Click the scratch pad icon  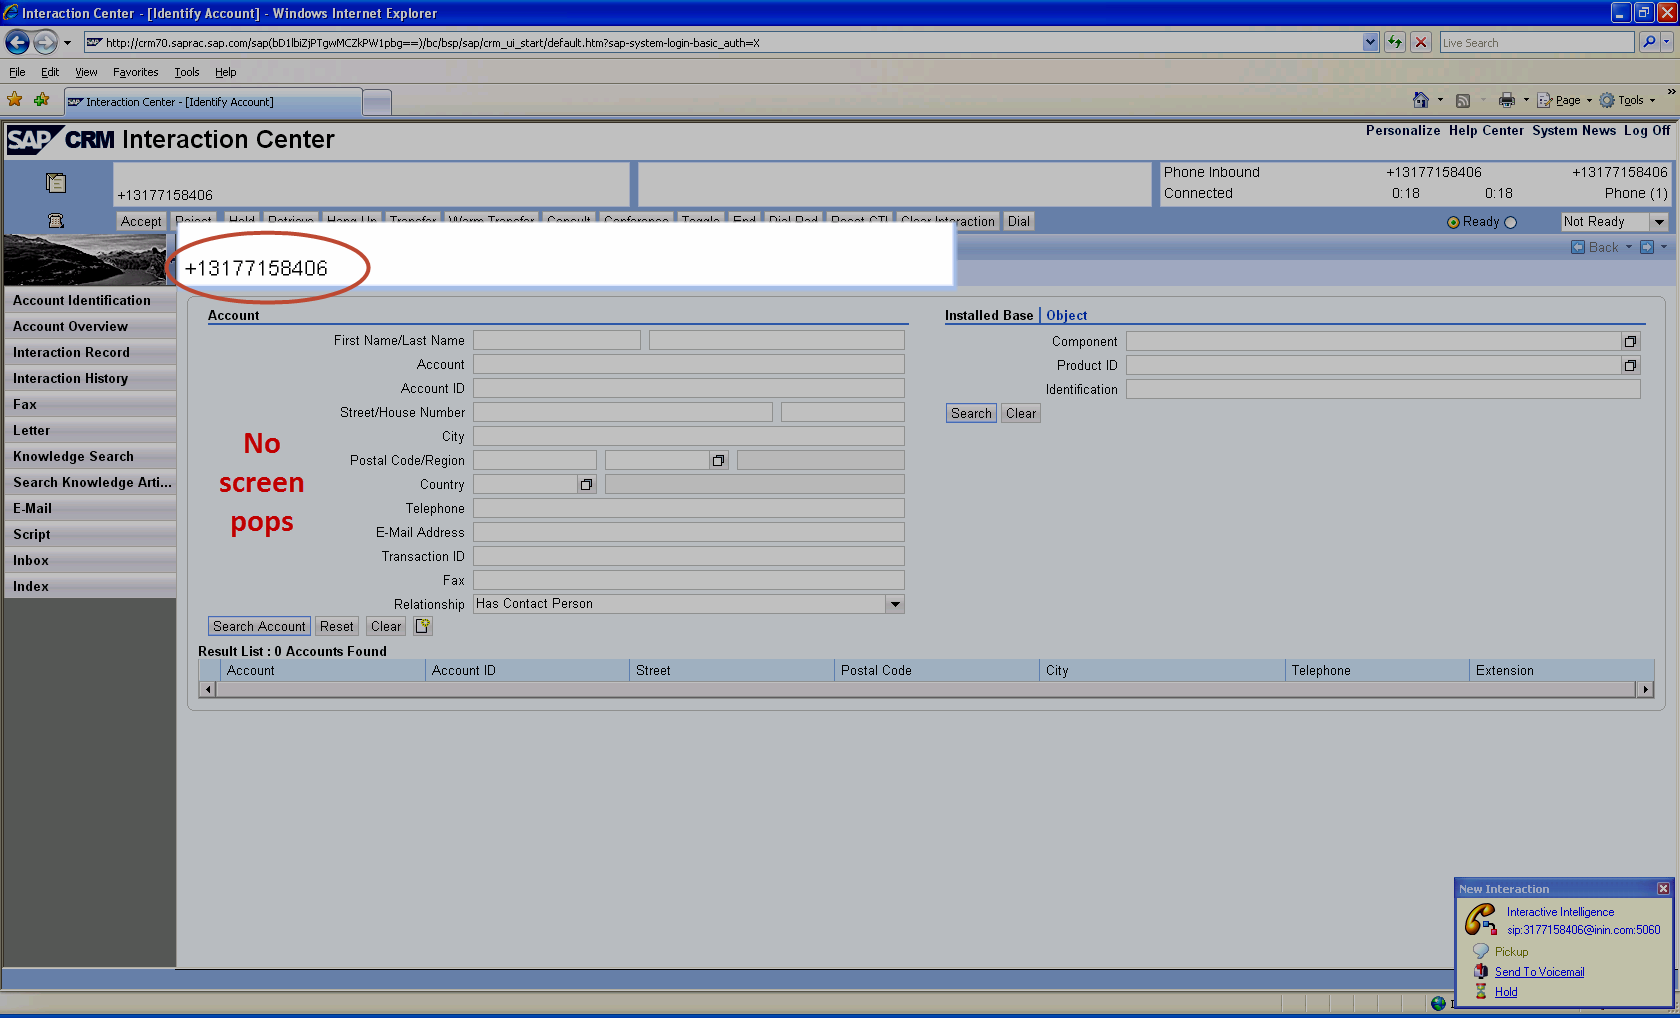[56, 183]
